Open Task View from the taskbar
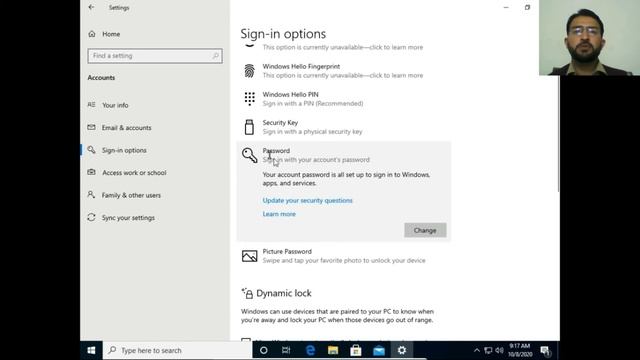640x360 pixels. (286, 350)
